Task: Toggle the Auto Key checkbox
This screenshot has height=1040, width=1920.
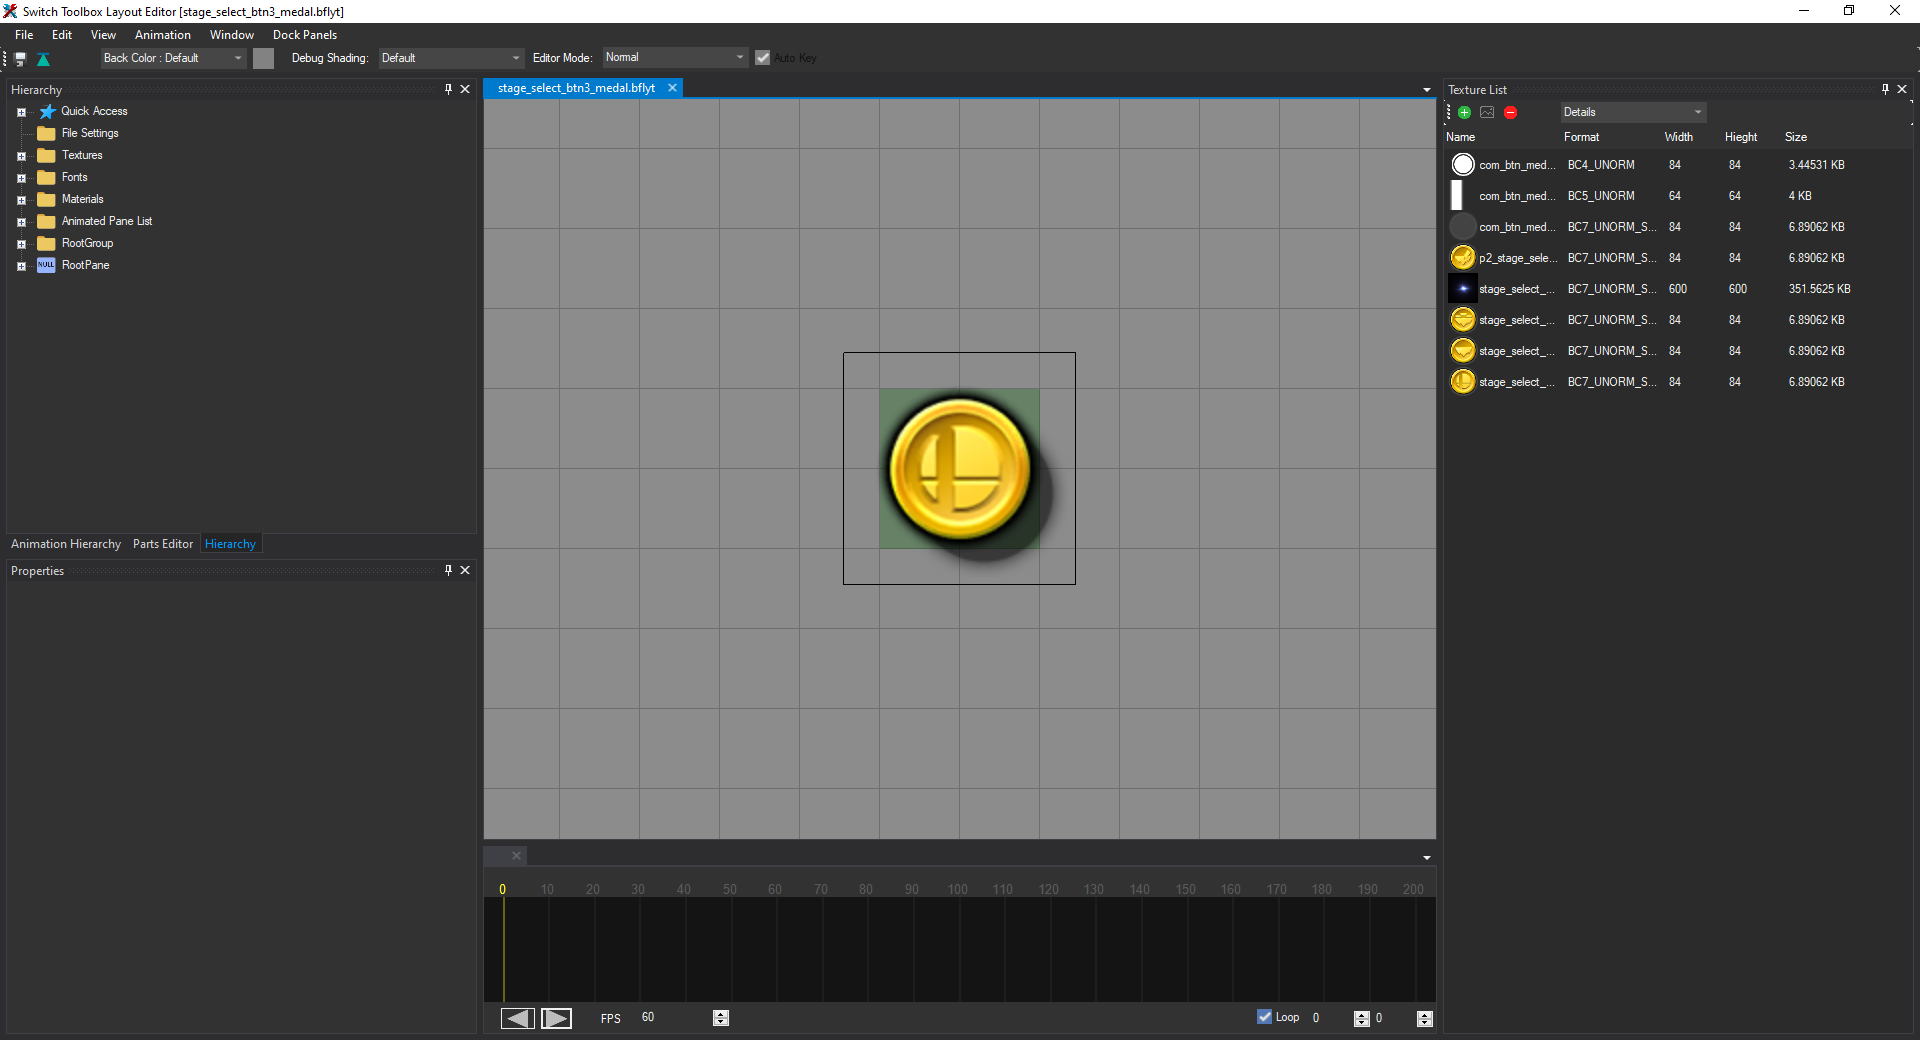Action: pyautogui.click(x=763, y=58)
